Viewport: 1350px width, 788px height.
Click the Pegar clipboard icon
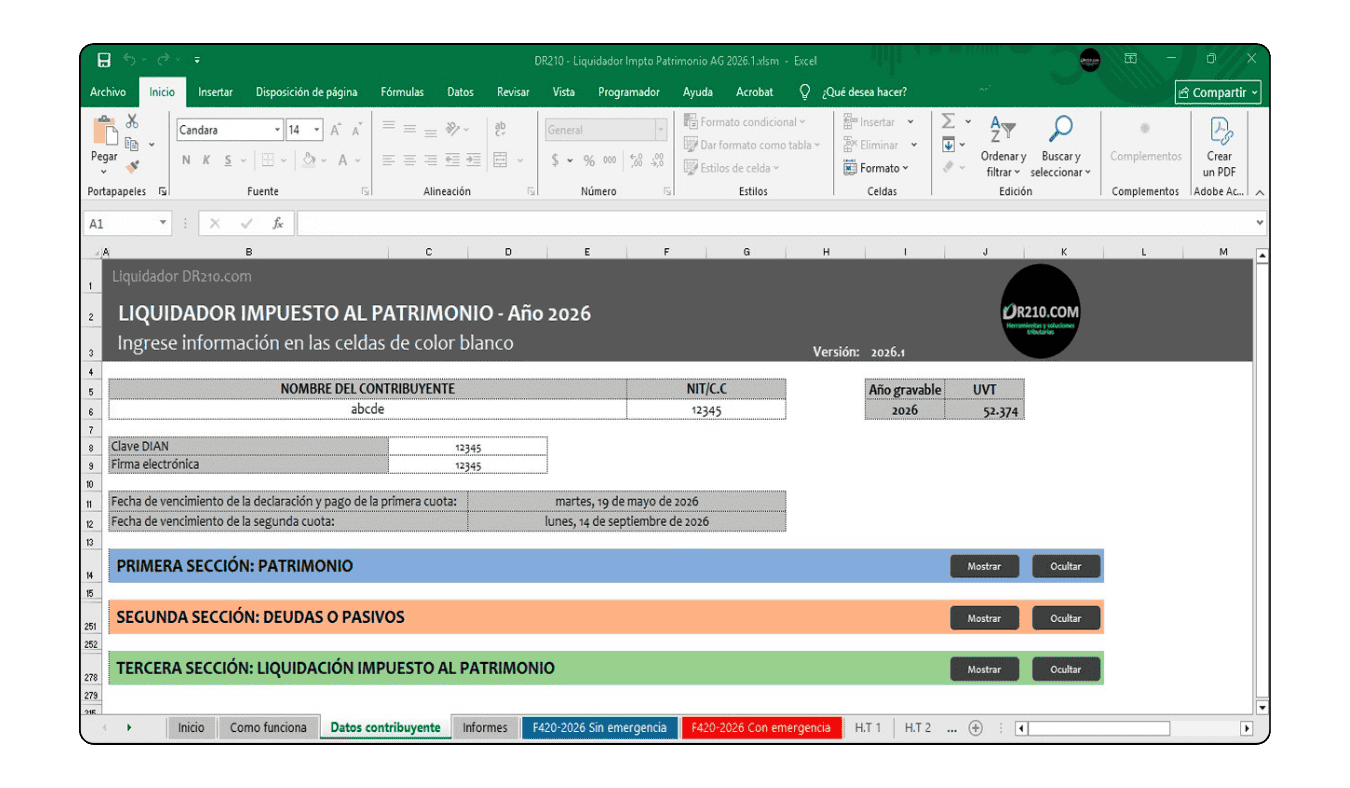pos(104,140)
